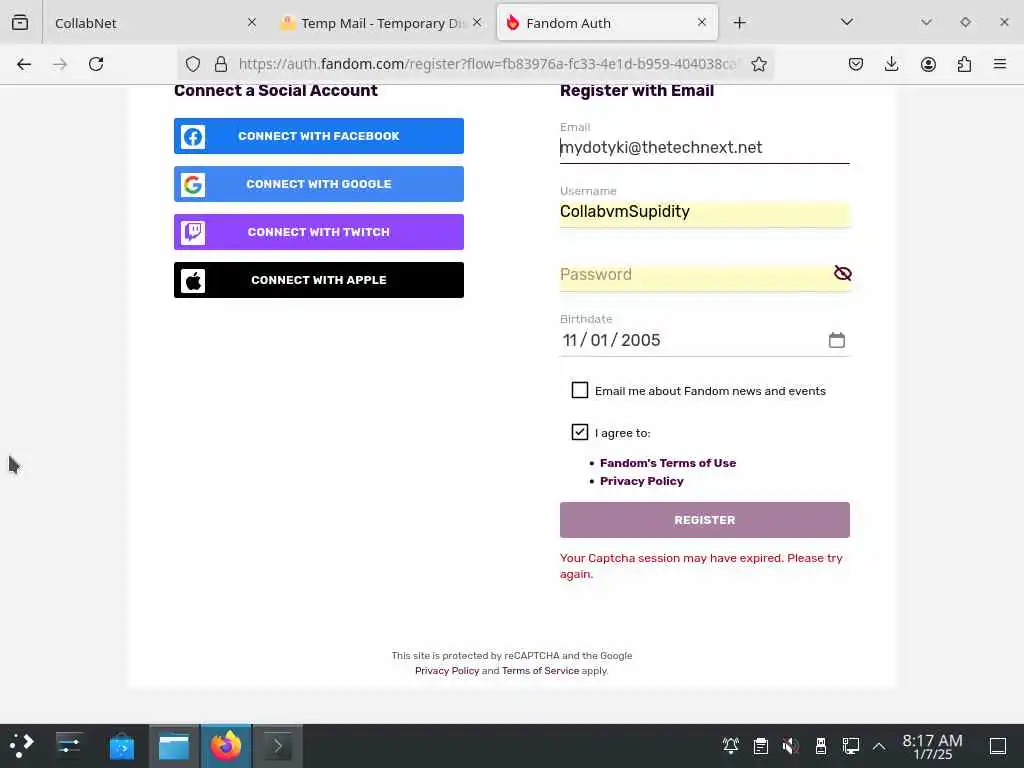
Task: Close the Fandom Auth tab
Action: (702, 23)
